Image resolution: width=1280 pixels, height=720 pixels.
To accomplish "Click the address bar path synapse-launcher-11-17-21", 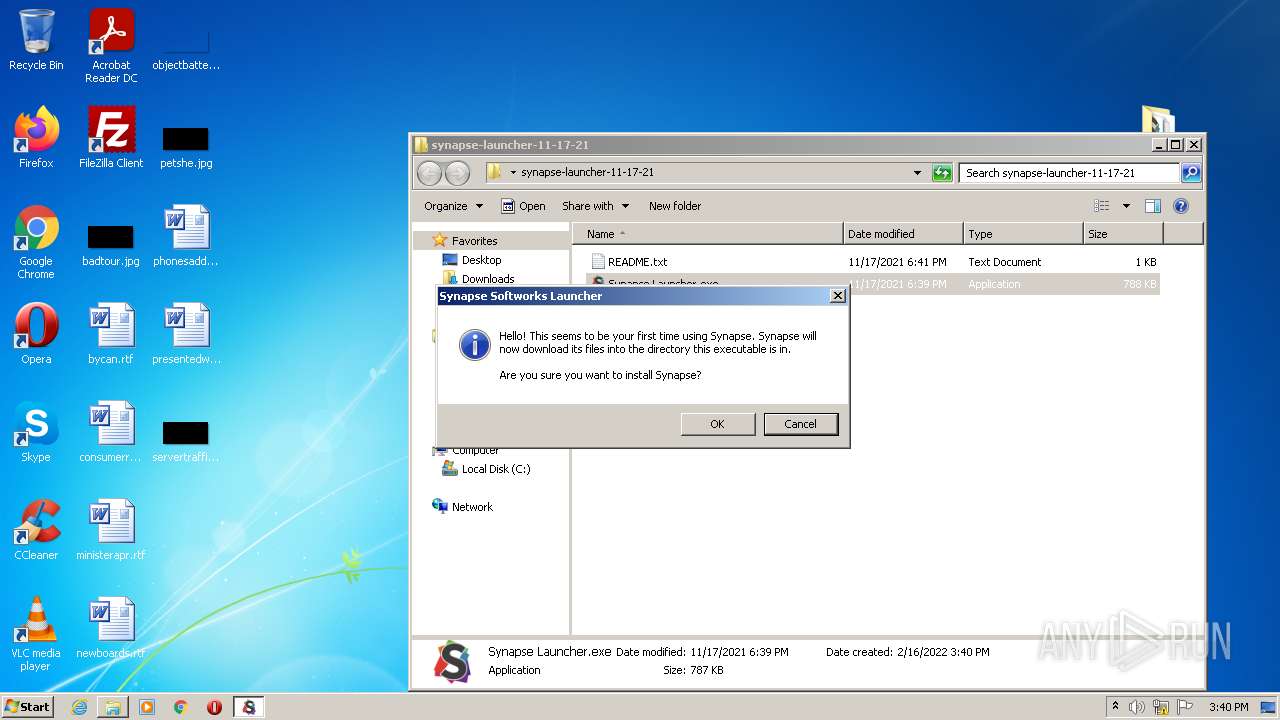I will (x=587, y=172).
